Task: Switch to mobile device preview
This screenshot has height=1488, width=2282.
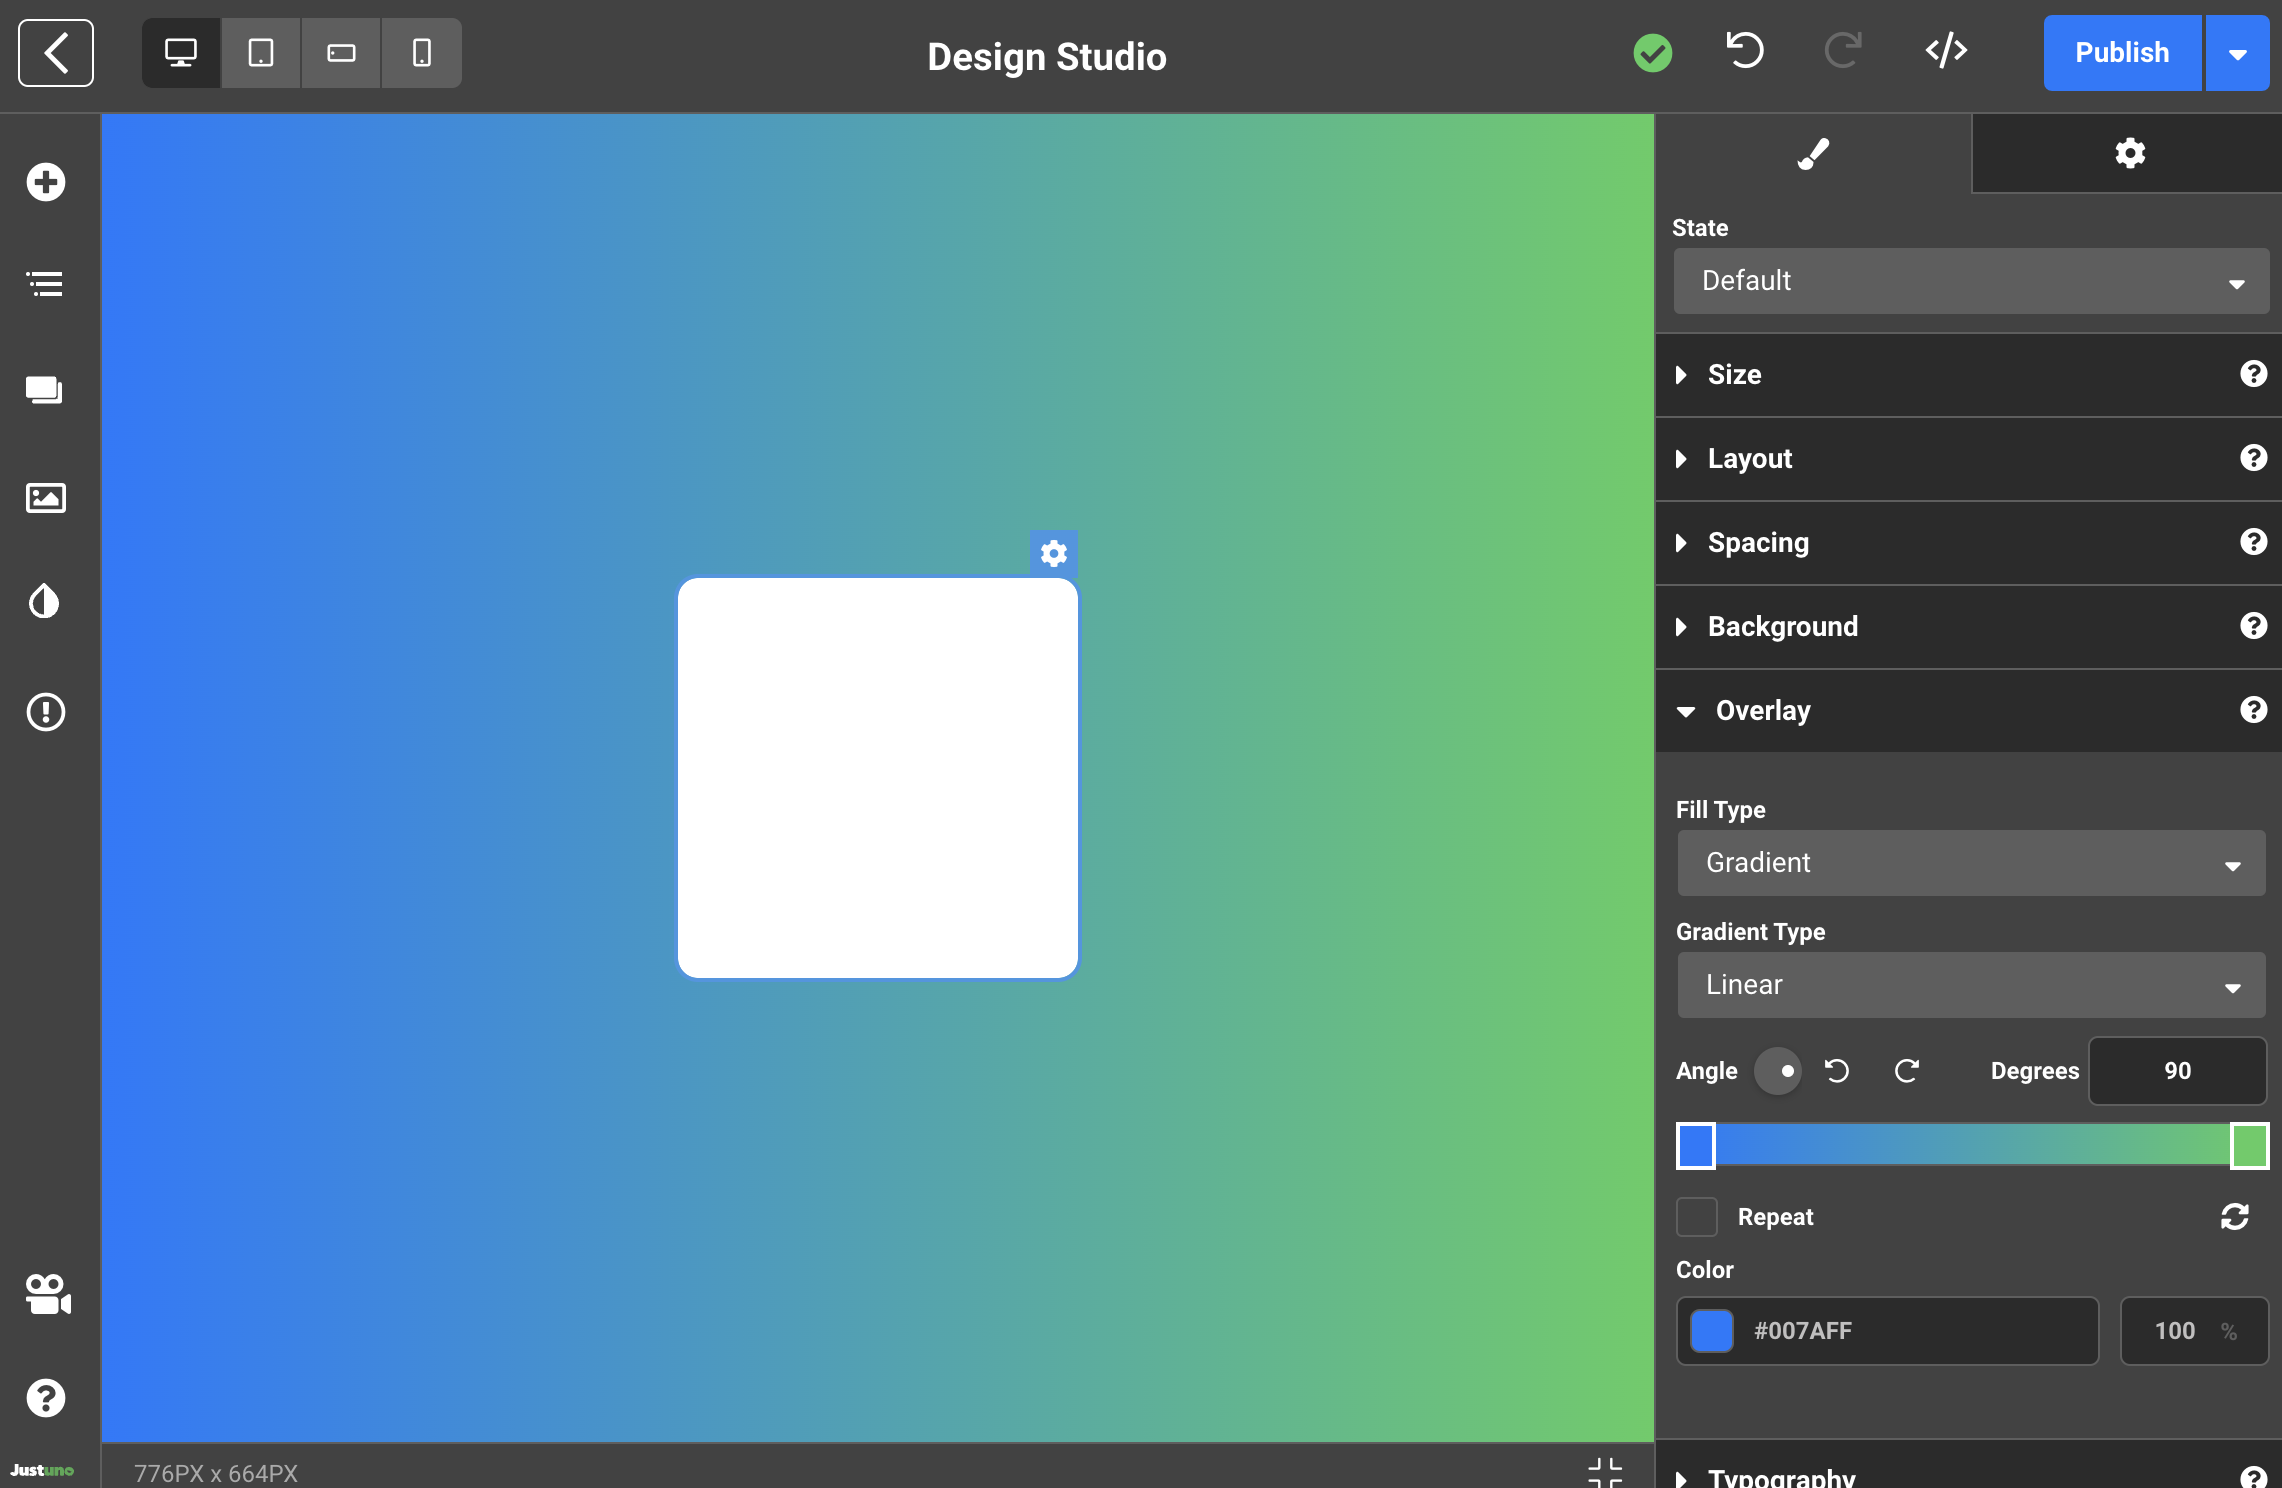Action: pos(422,53)
